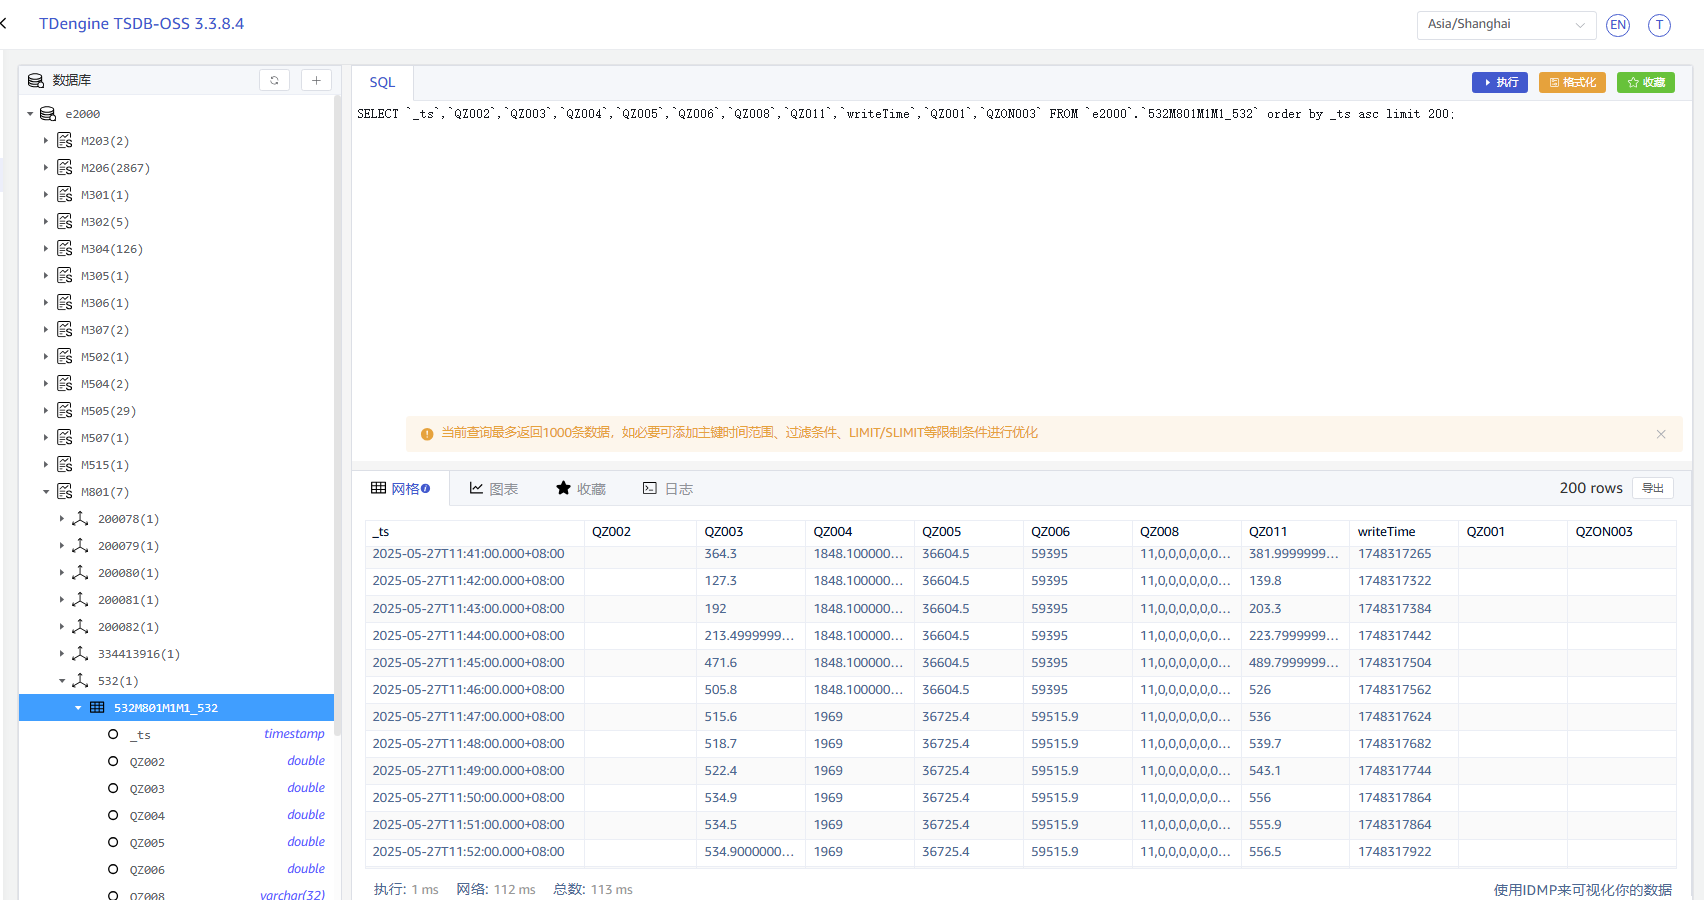The width and height of the screenshot is (1704, 900).
Task: Close the orange query limit warning
Action: (x=1661, y=434)
